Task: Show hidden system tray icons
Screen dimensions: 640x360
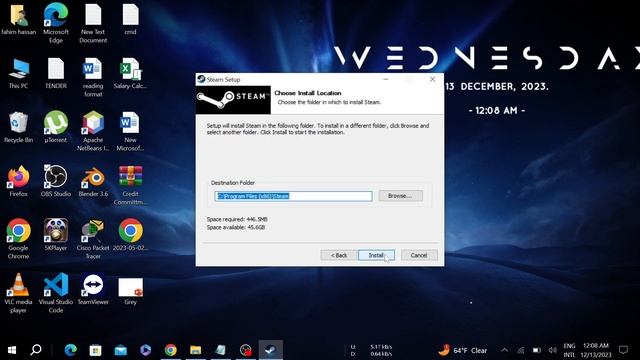Action: point(504,350)
